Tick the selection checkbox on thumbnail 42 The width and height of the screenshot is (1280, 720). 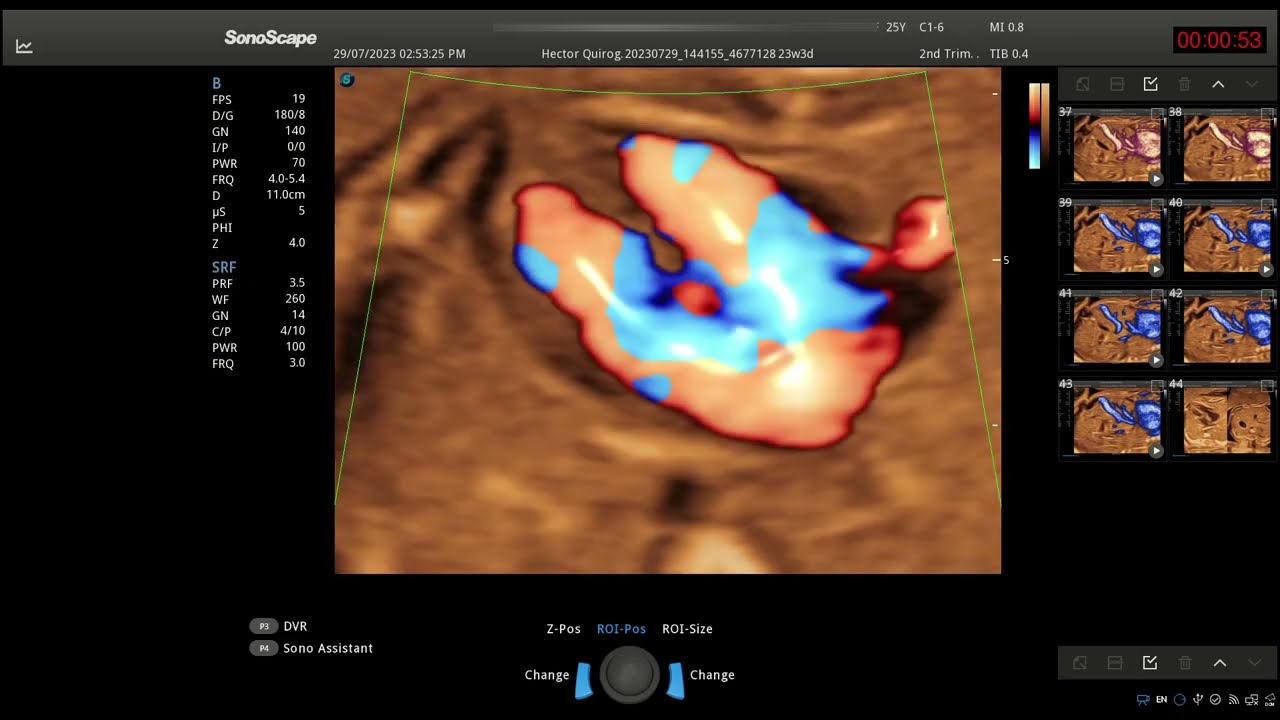pyautogui.click(x=1267, y=295)
